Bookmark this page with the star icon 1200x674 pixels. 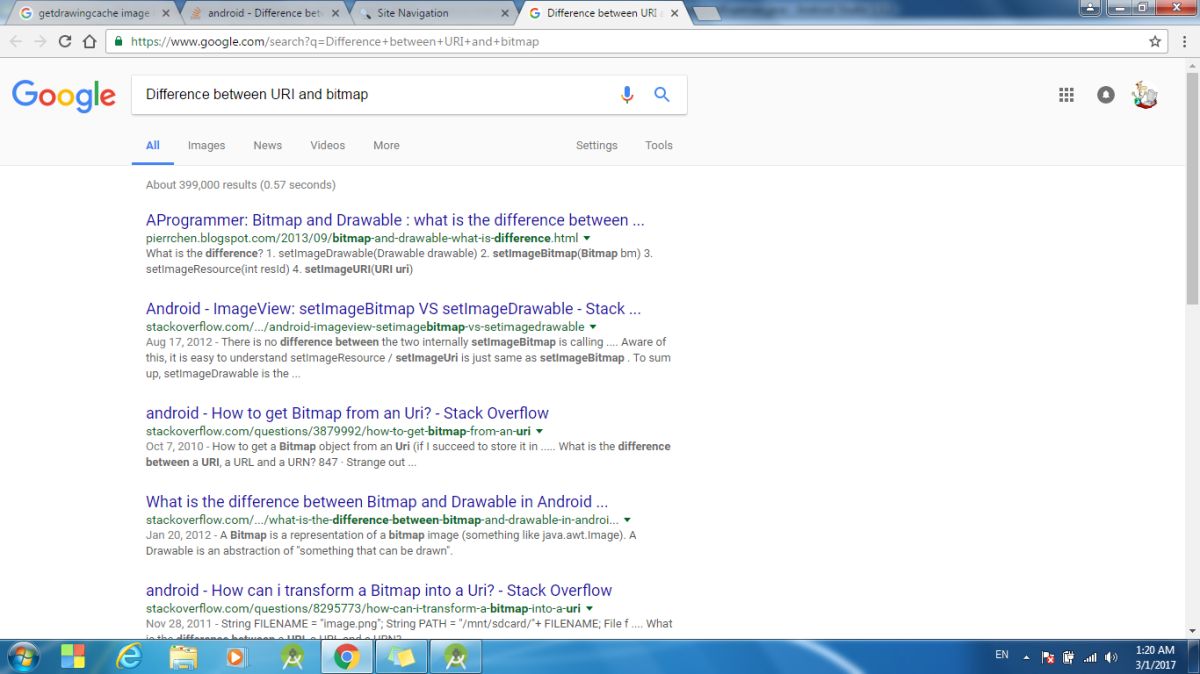(1155, 42)
